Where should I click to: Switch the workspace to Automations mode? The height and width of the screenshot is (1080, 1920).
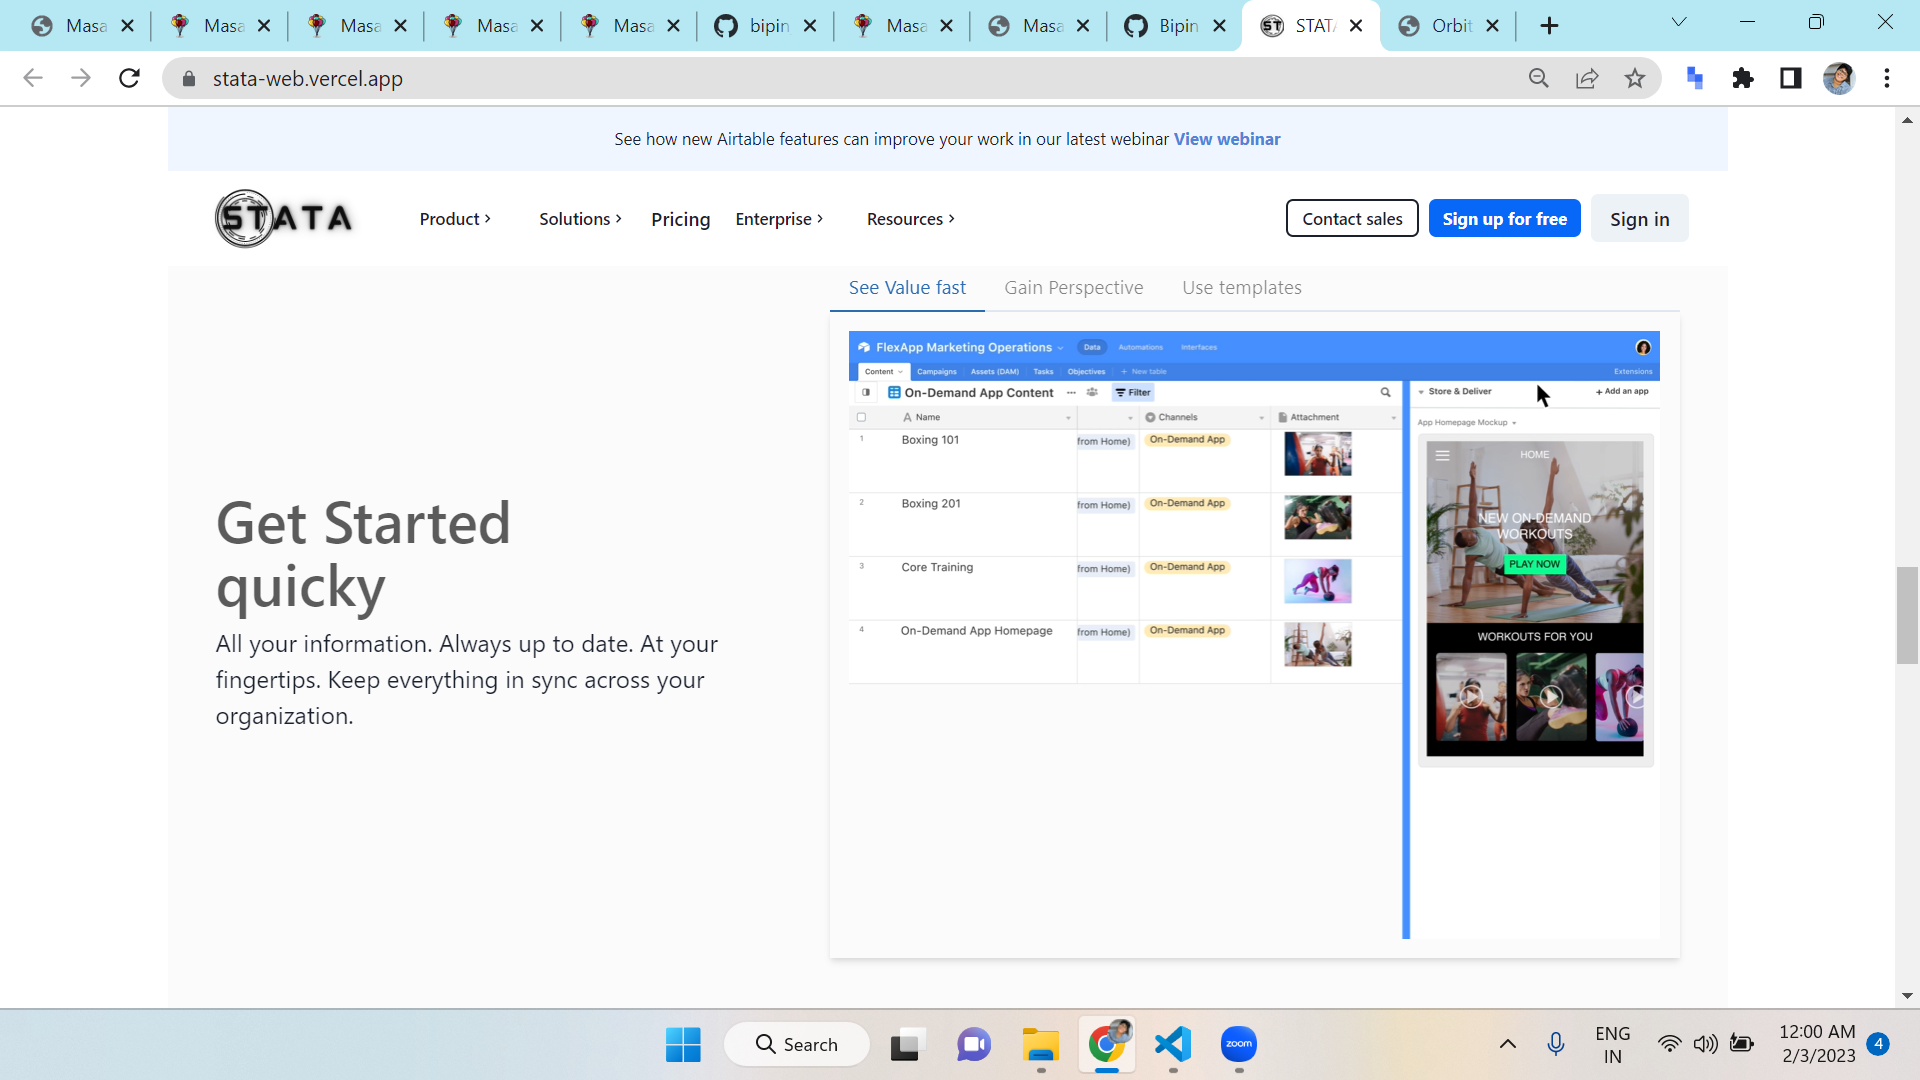coord(1141,348)
